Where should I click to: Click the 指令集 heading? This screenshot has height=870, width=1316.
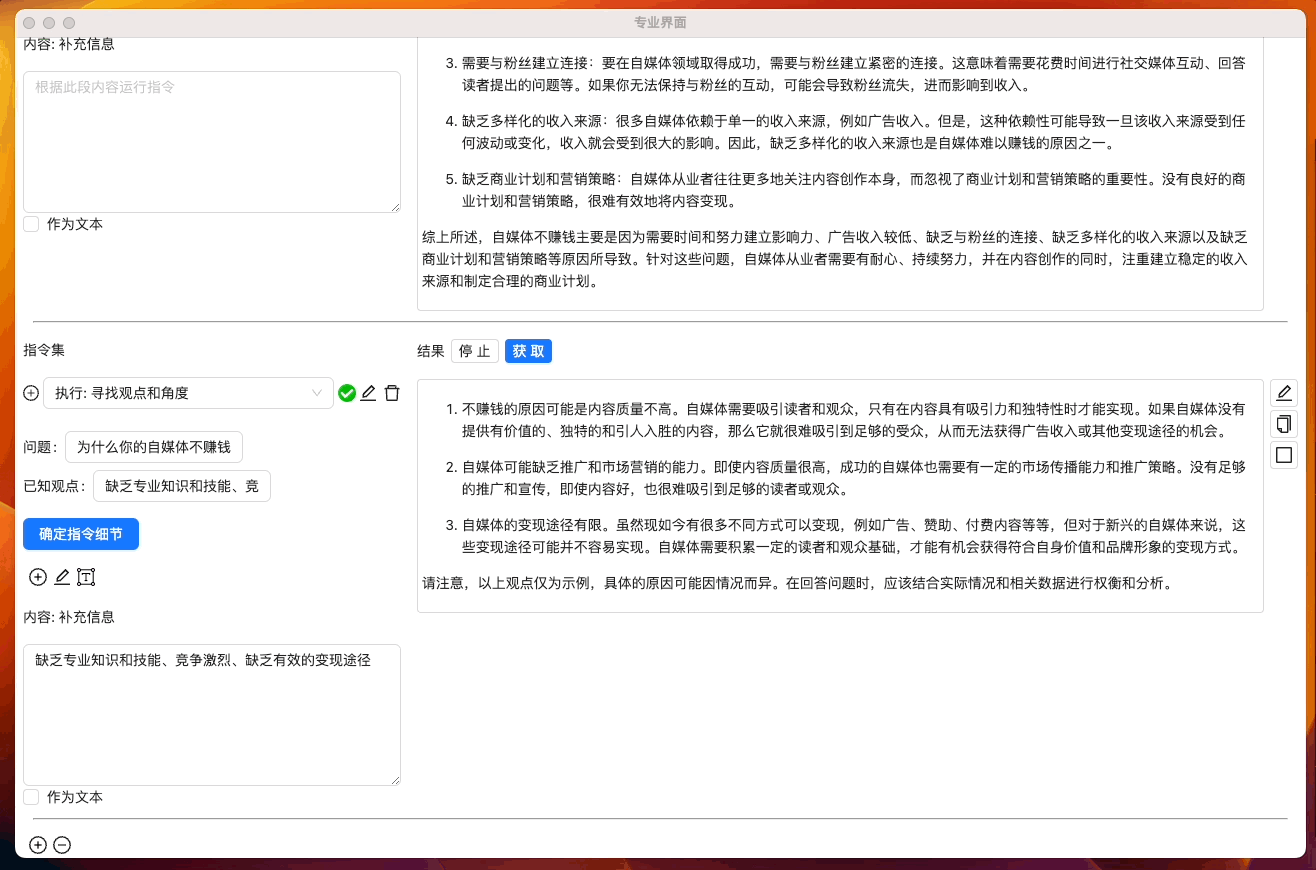tap(44, 350)
